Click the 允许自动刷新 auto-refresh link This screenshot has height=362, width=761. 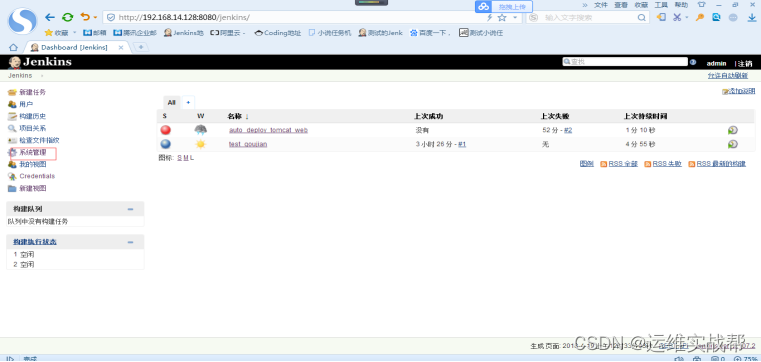pos(728,76)
